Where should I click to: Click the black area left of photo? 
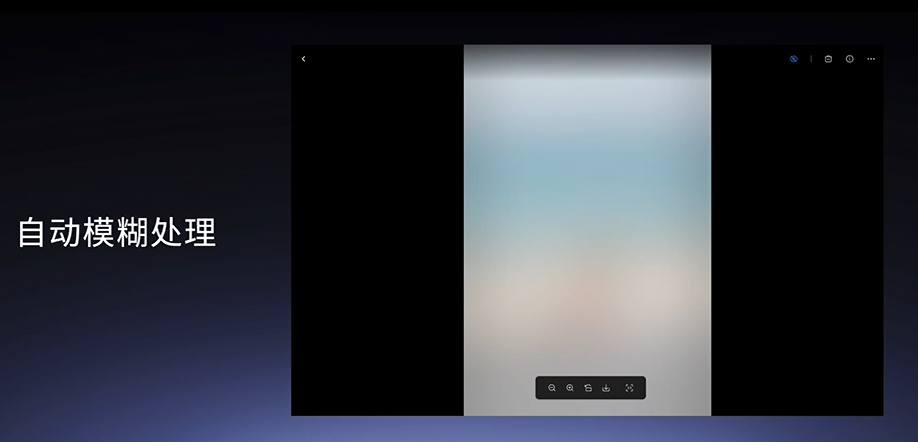click(x=378, y=230)
